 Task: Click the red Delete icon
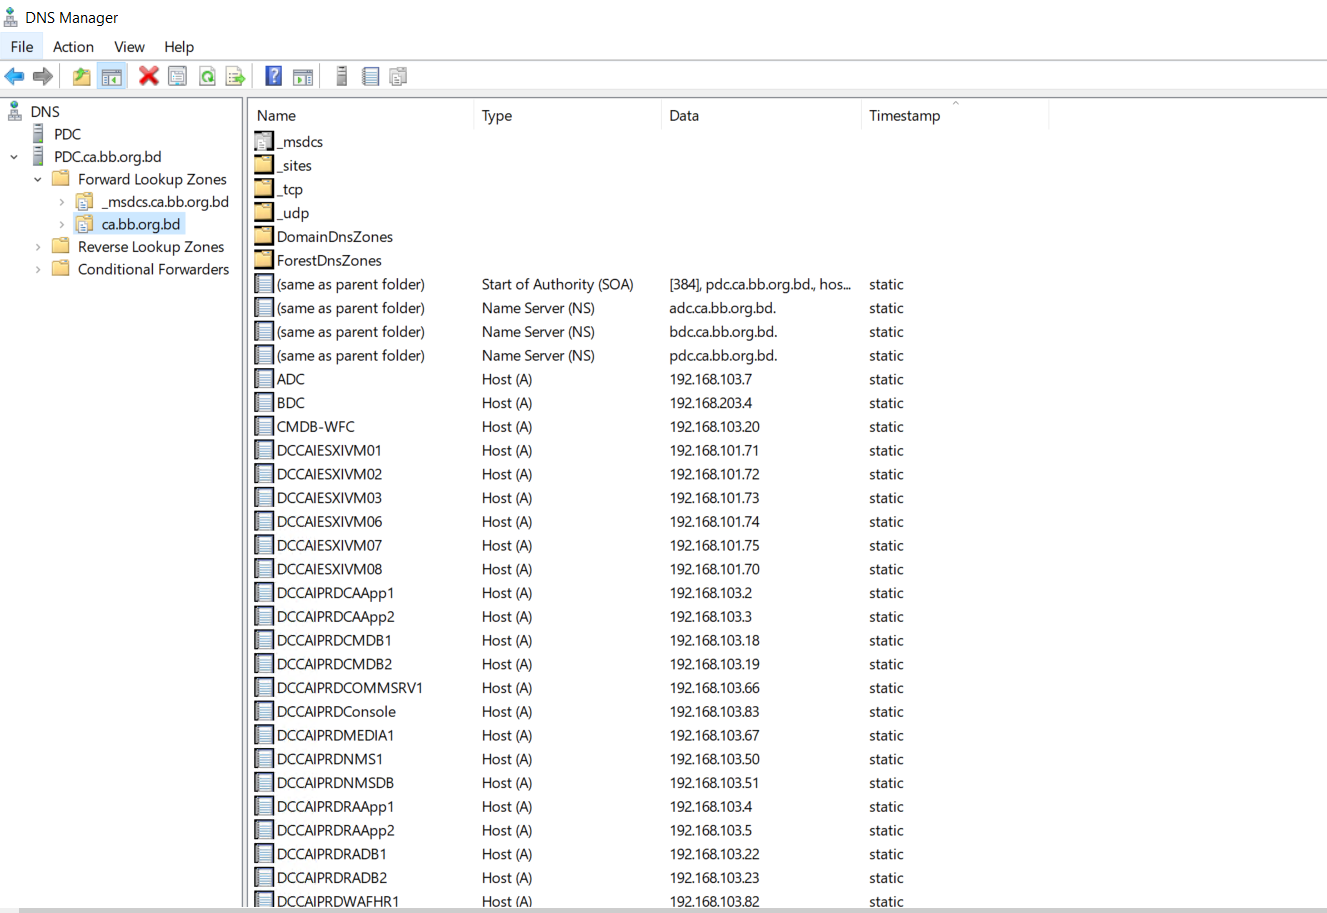(x=149, y=76)
